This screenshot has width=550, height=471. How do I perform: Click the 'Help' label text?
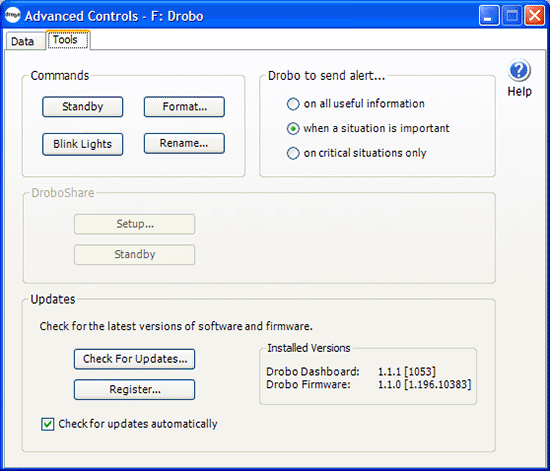[519, 92]
